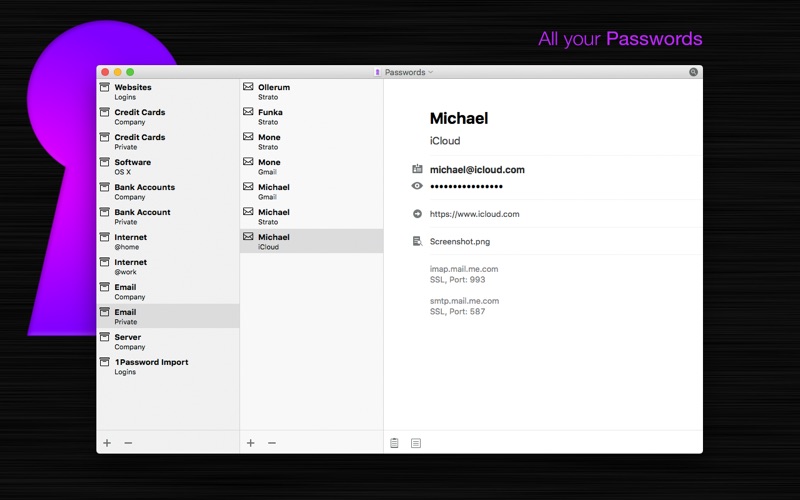Open the Passwords title dropdown
800x500 pixels.
(405, 72)
